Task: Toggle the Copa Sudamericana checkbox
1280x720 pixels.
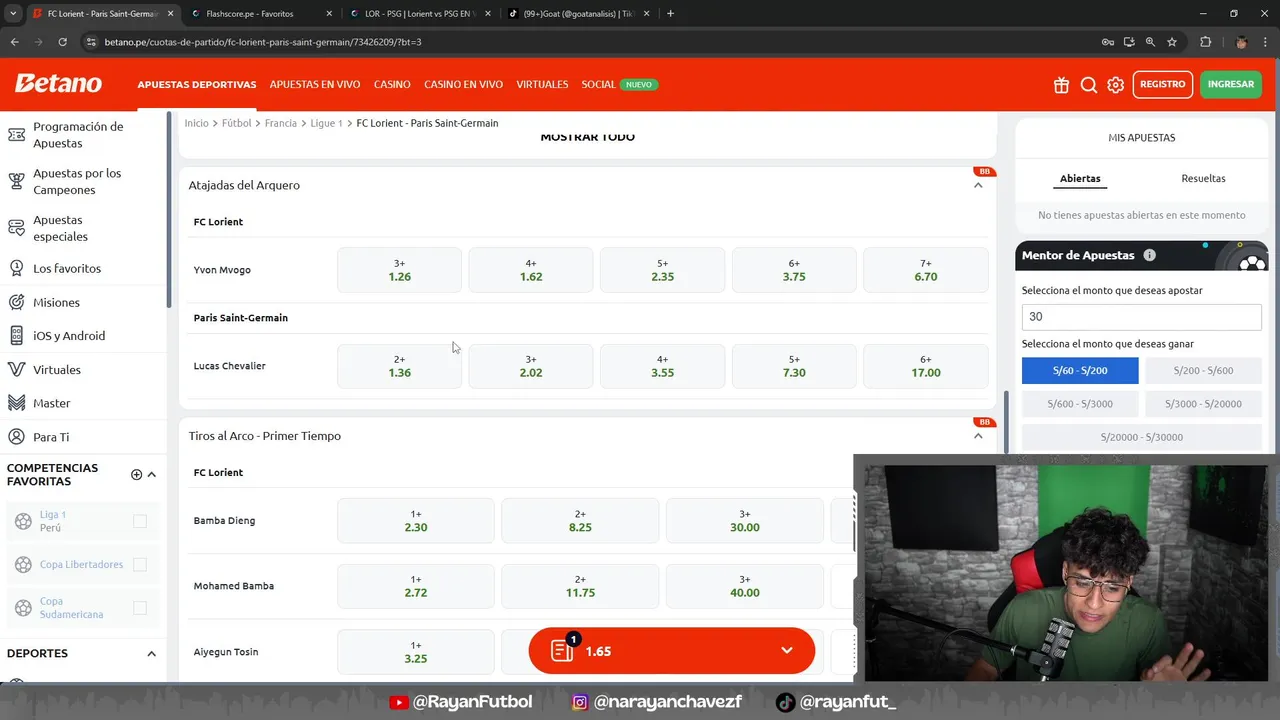Action: [140, 608]
